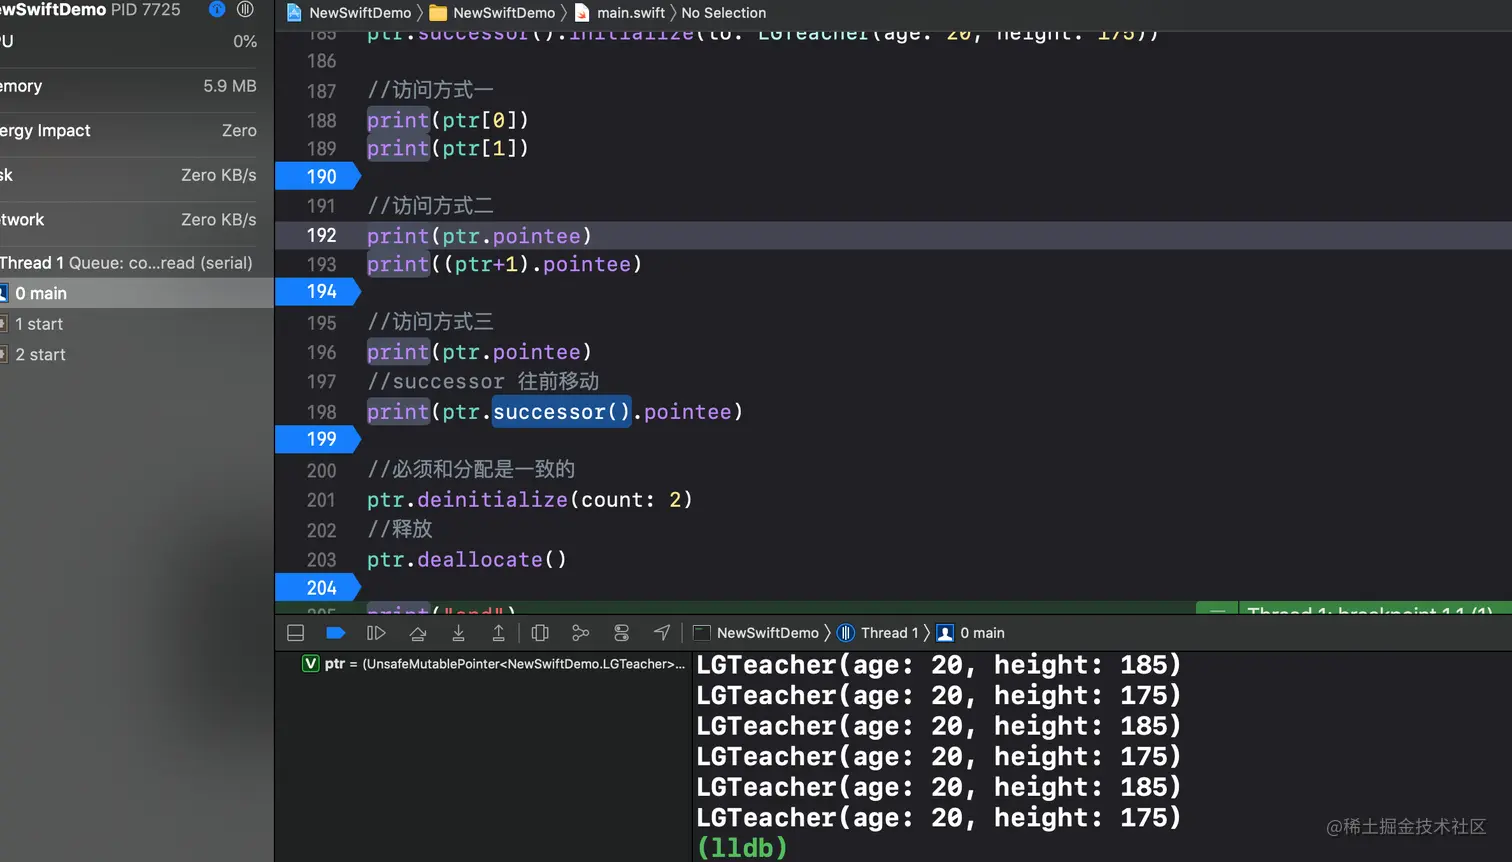This screenshot has height=862, width=1512.
Task: Click 'deallocate' on line 203
Action: [480, 560]
